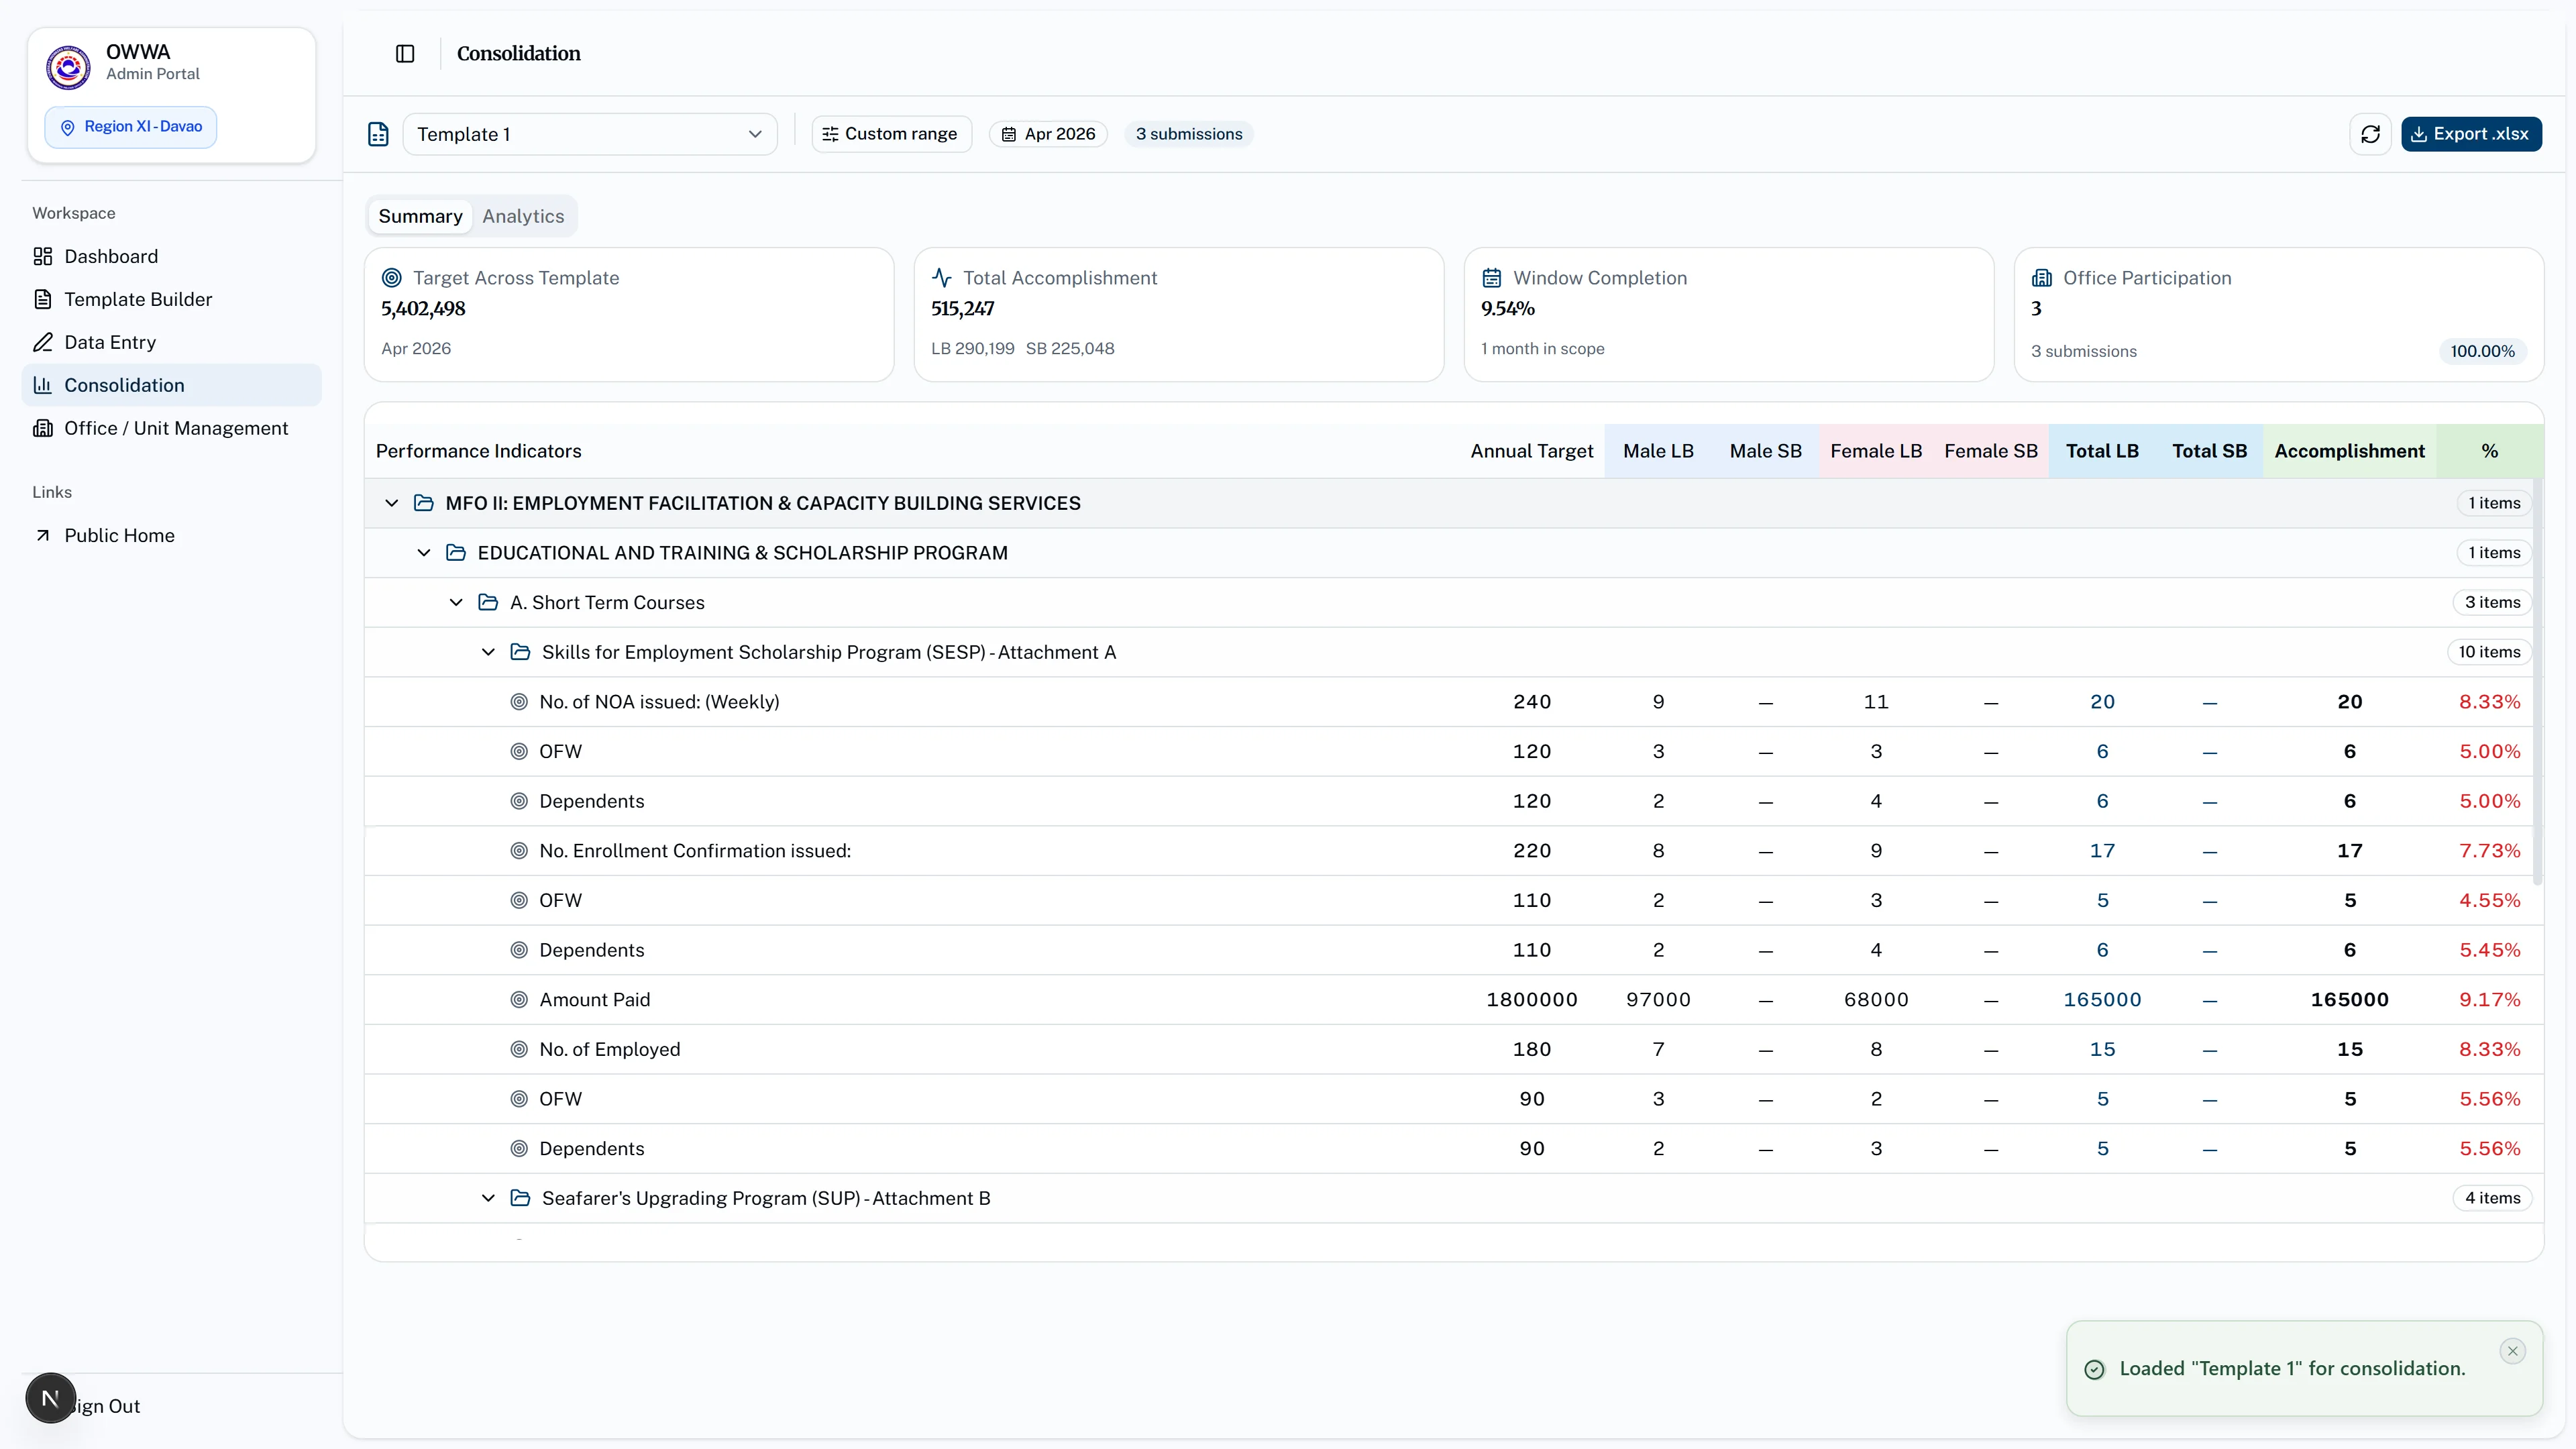Click the folder icon of A. Short Term Courses

click(x=488, y=603)
